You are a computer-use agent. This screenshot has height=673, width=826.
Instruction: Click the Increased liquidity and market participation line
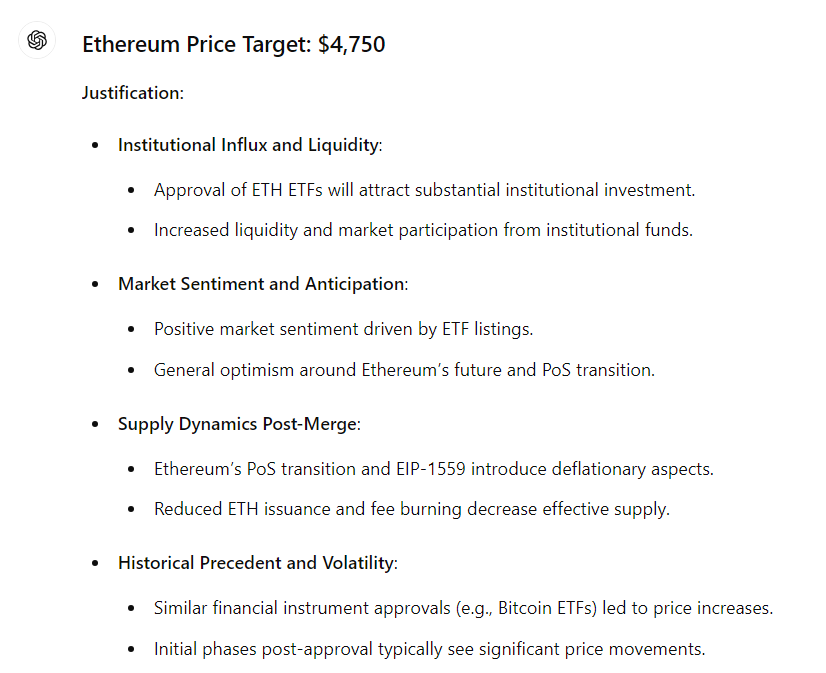(423, 230)
